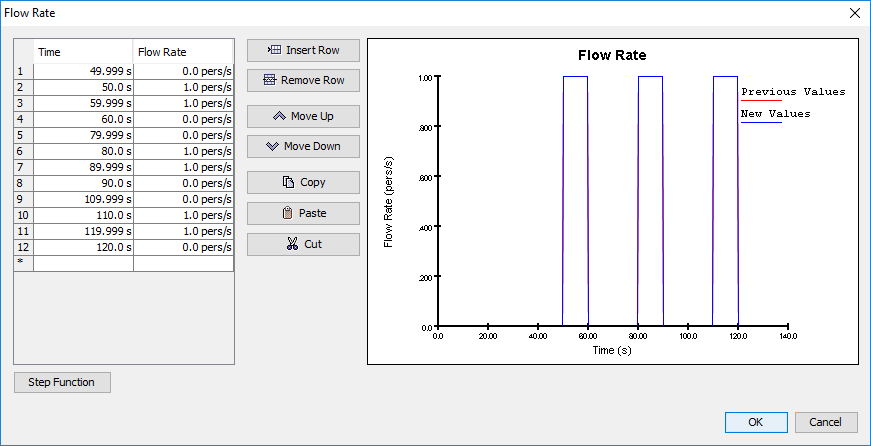Apply the Step Function button
The width and height of the screenshot is (871, 446).
coord(62,382)
